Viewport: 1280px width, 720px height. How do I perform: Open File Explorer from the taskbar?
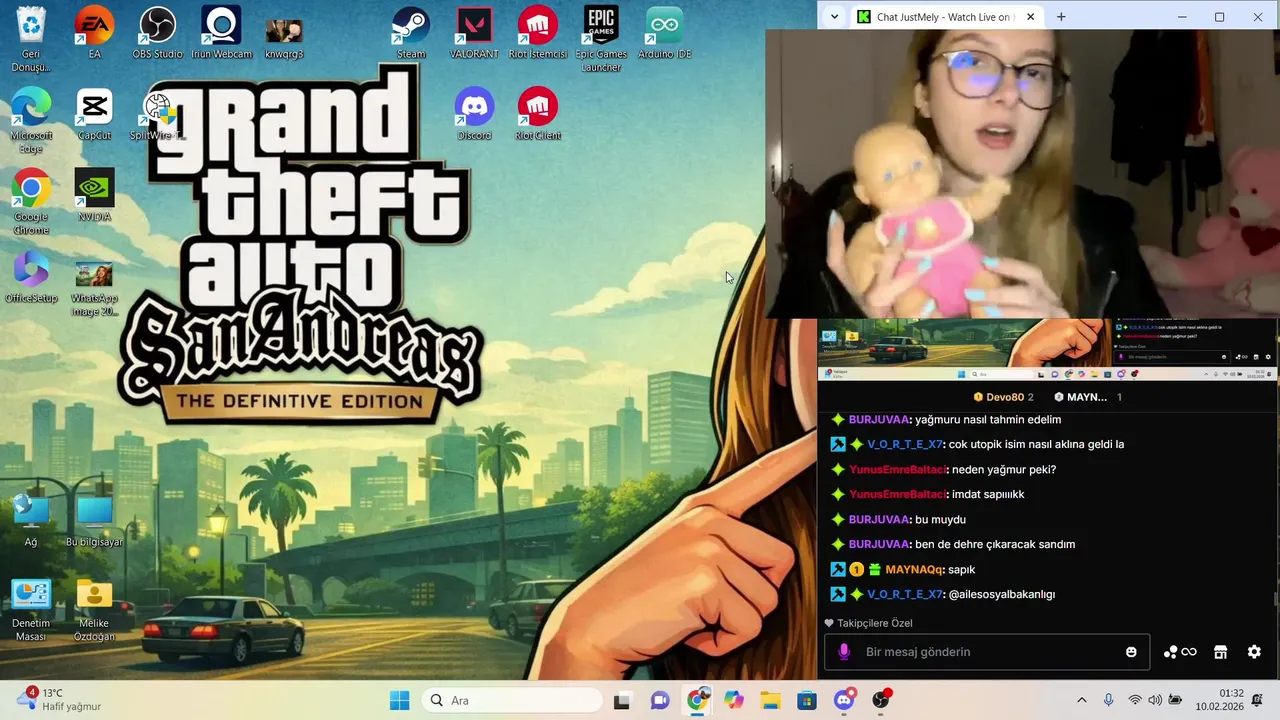click(x=770, y=701)
